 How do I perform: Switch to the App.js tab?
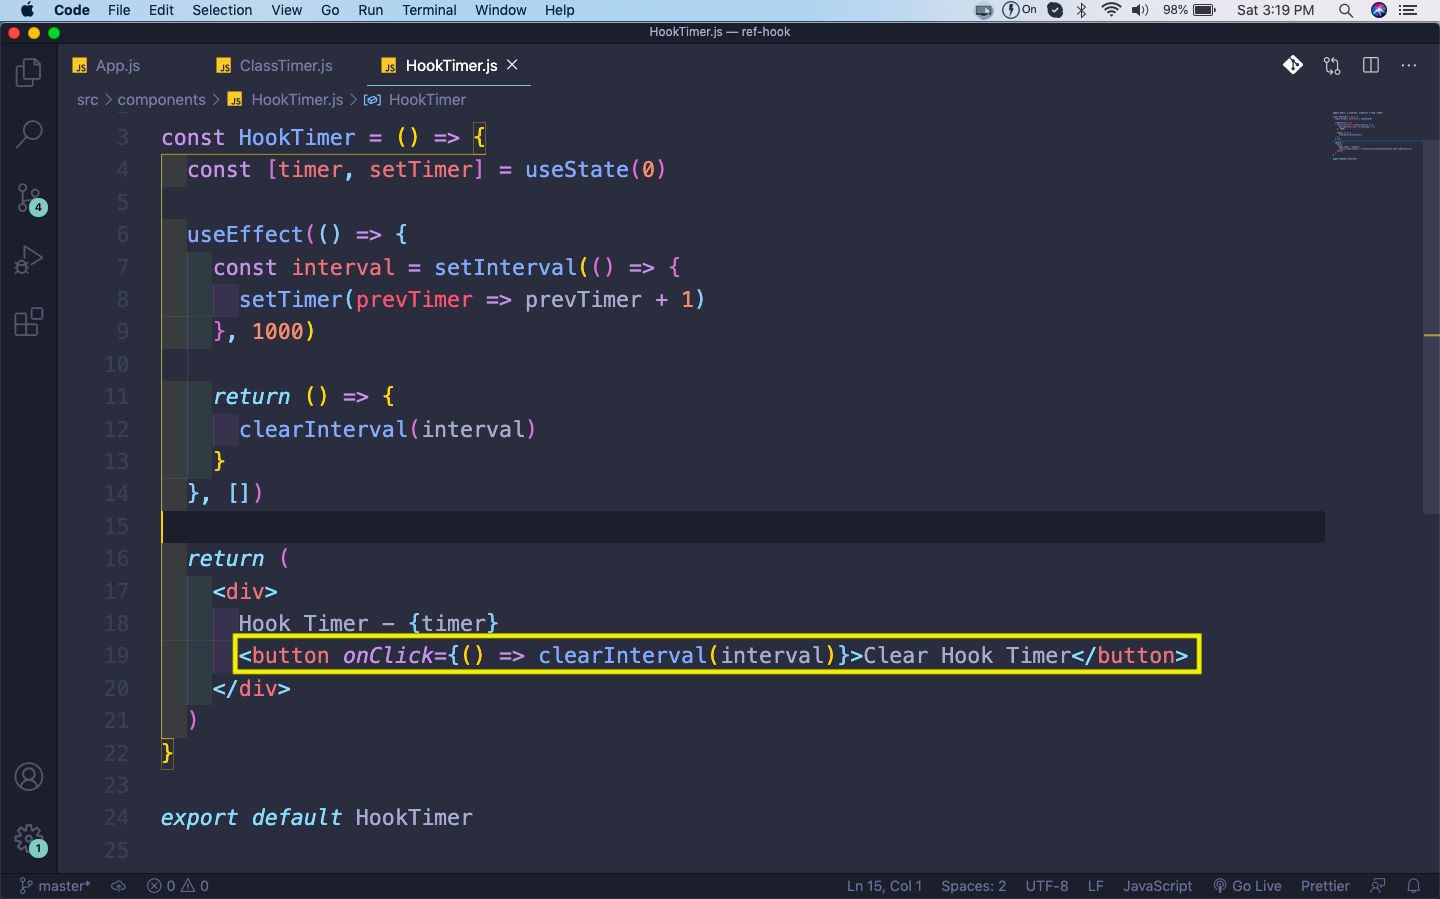(106, 66)
